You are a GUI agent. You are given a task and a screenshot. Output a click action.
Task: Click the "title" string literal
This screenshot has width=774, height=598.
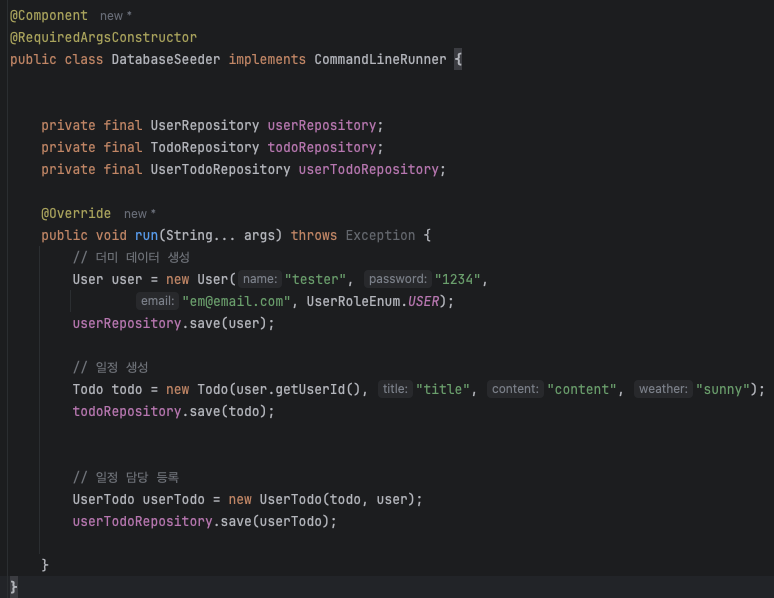442,389
